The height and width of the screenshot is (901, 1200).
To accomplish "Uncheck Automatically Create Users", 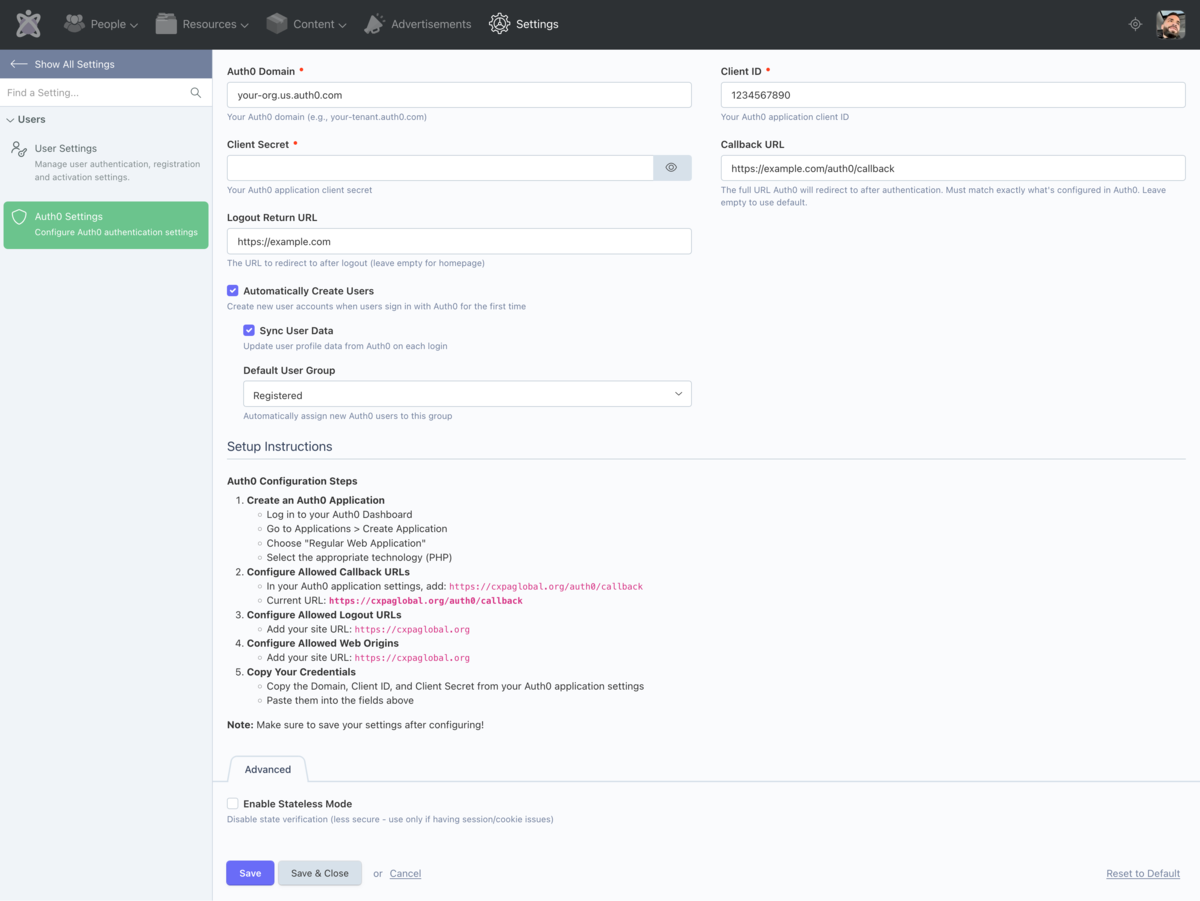I will [x=233, y=291].
